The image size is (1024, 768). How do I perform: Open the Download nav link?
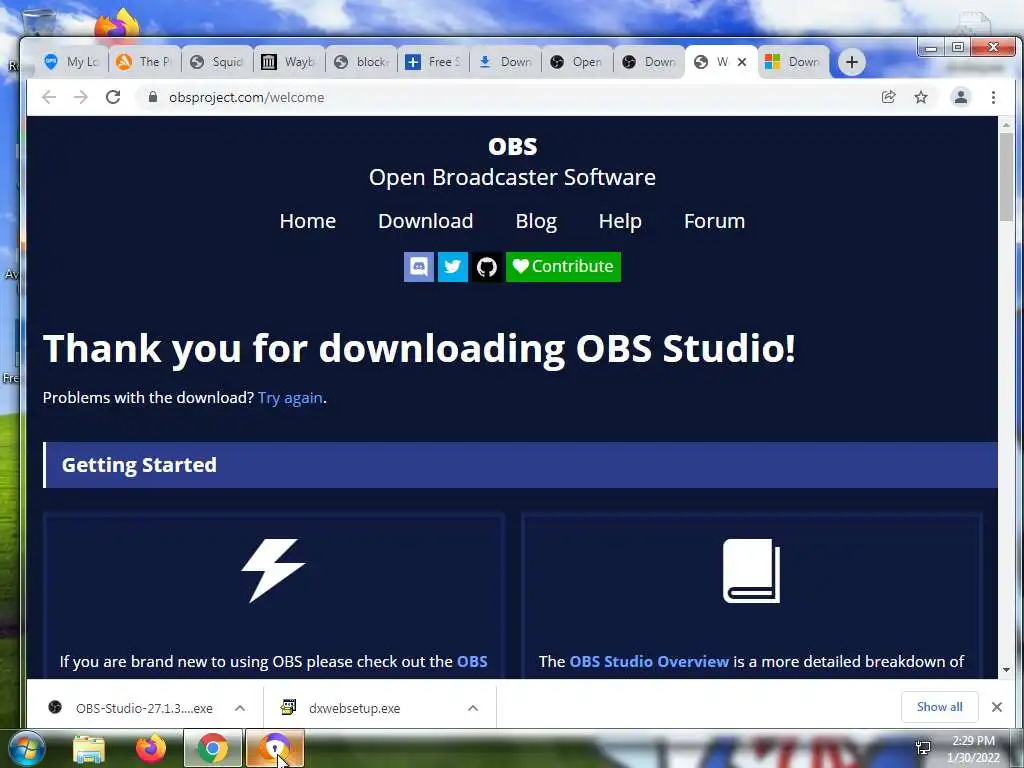tap(426, 221)
